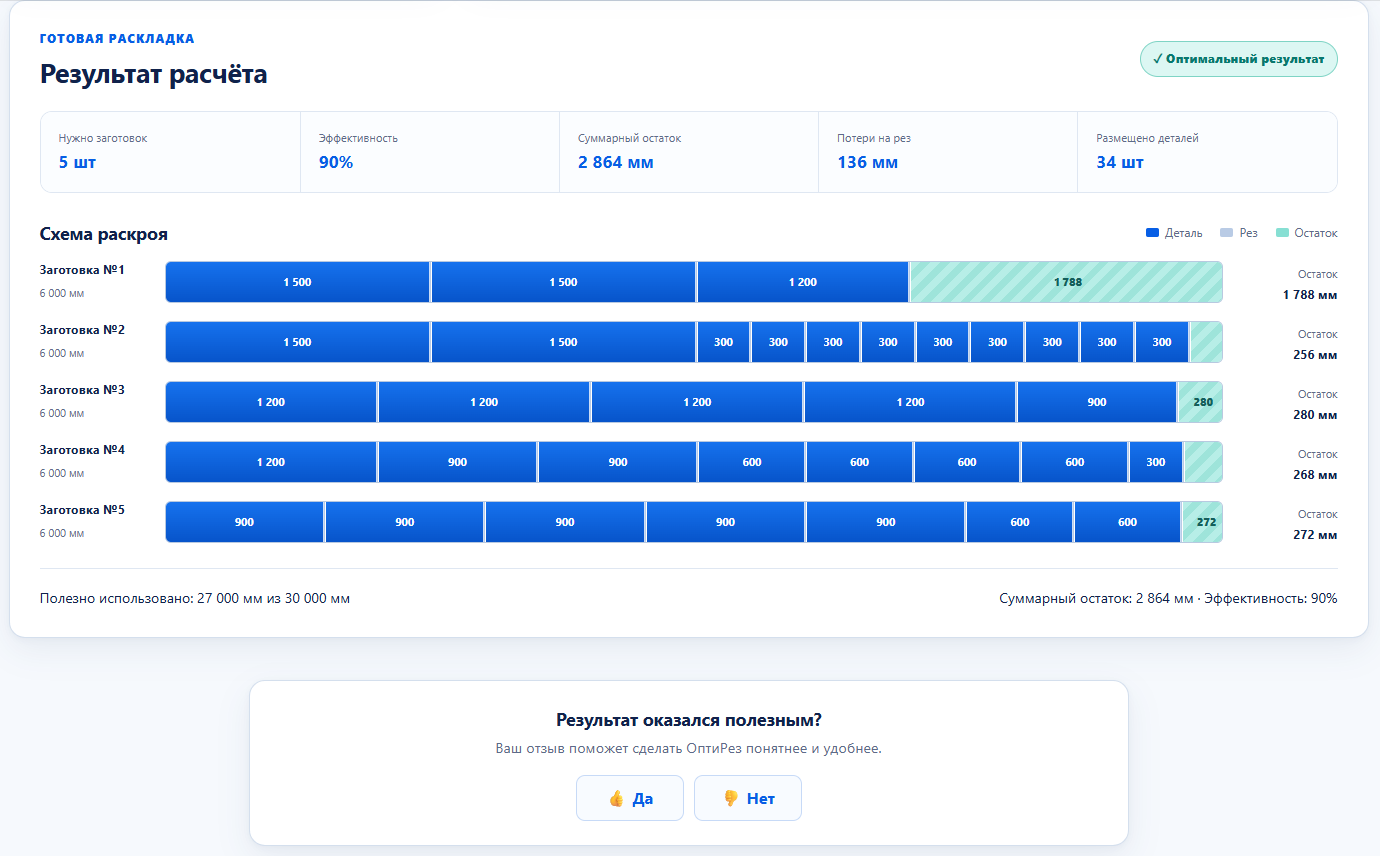This screenshot has width=1380, height=856.
Task: Click the '136 мм' Потери на рез value
Action: pos(867,162)
